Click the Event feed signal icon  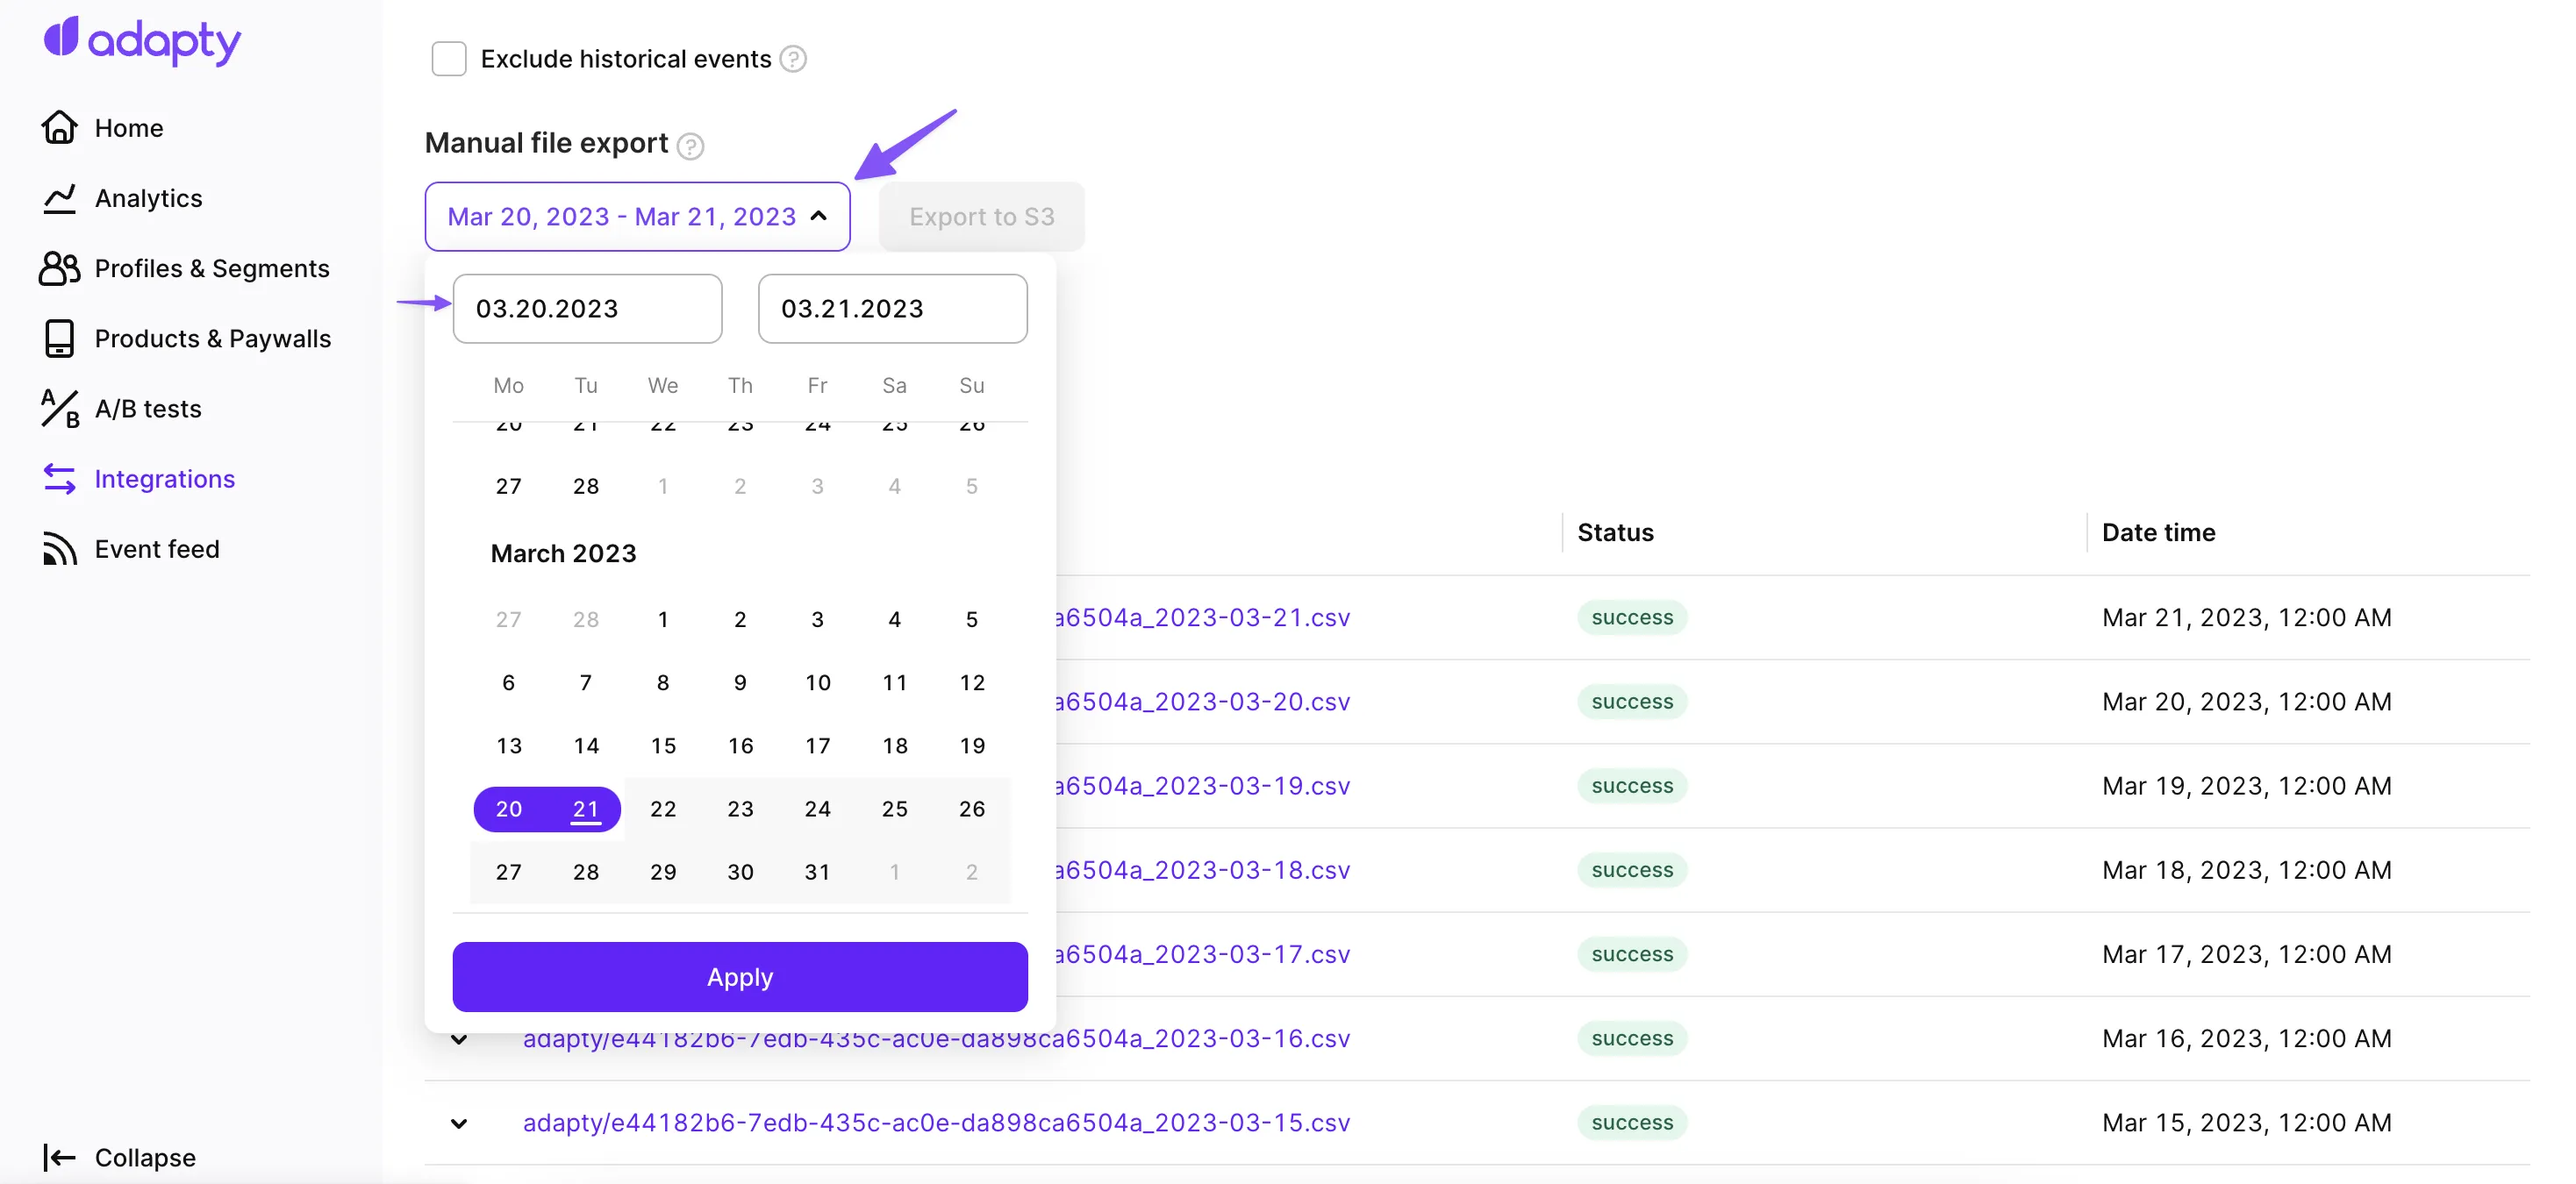pos(59,549)
